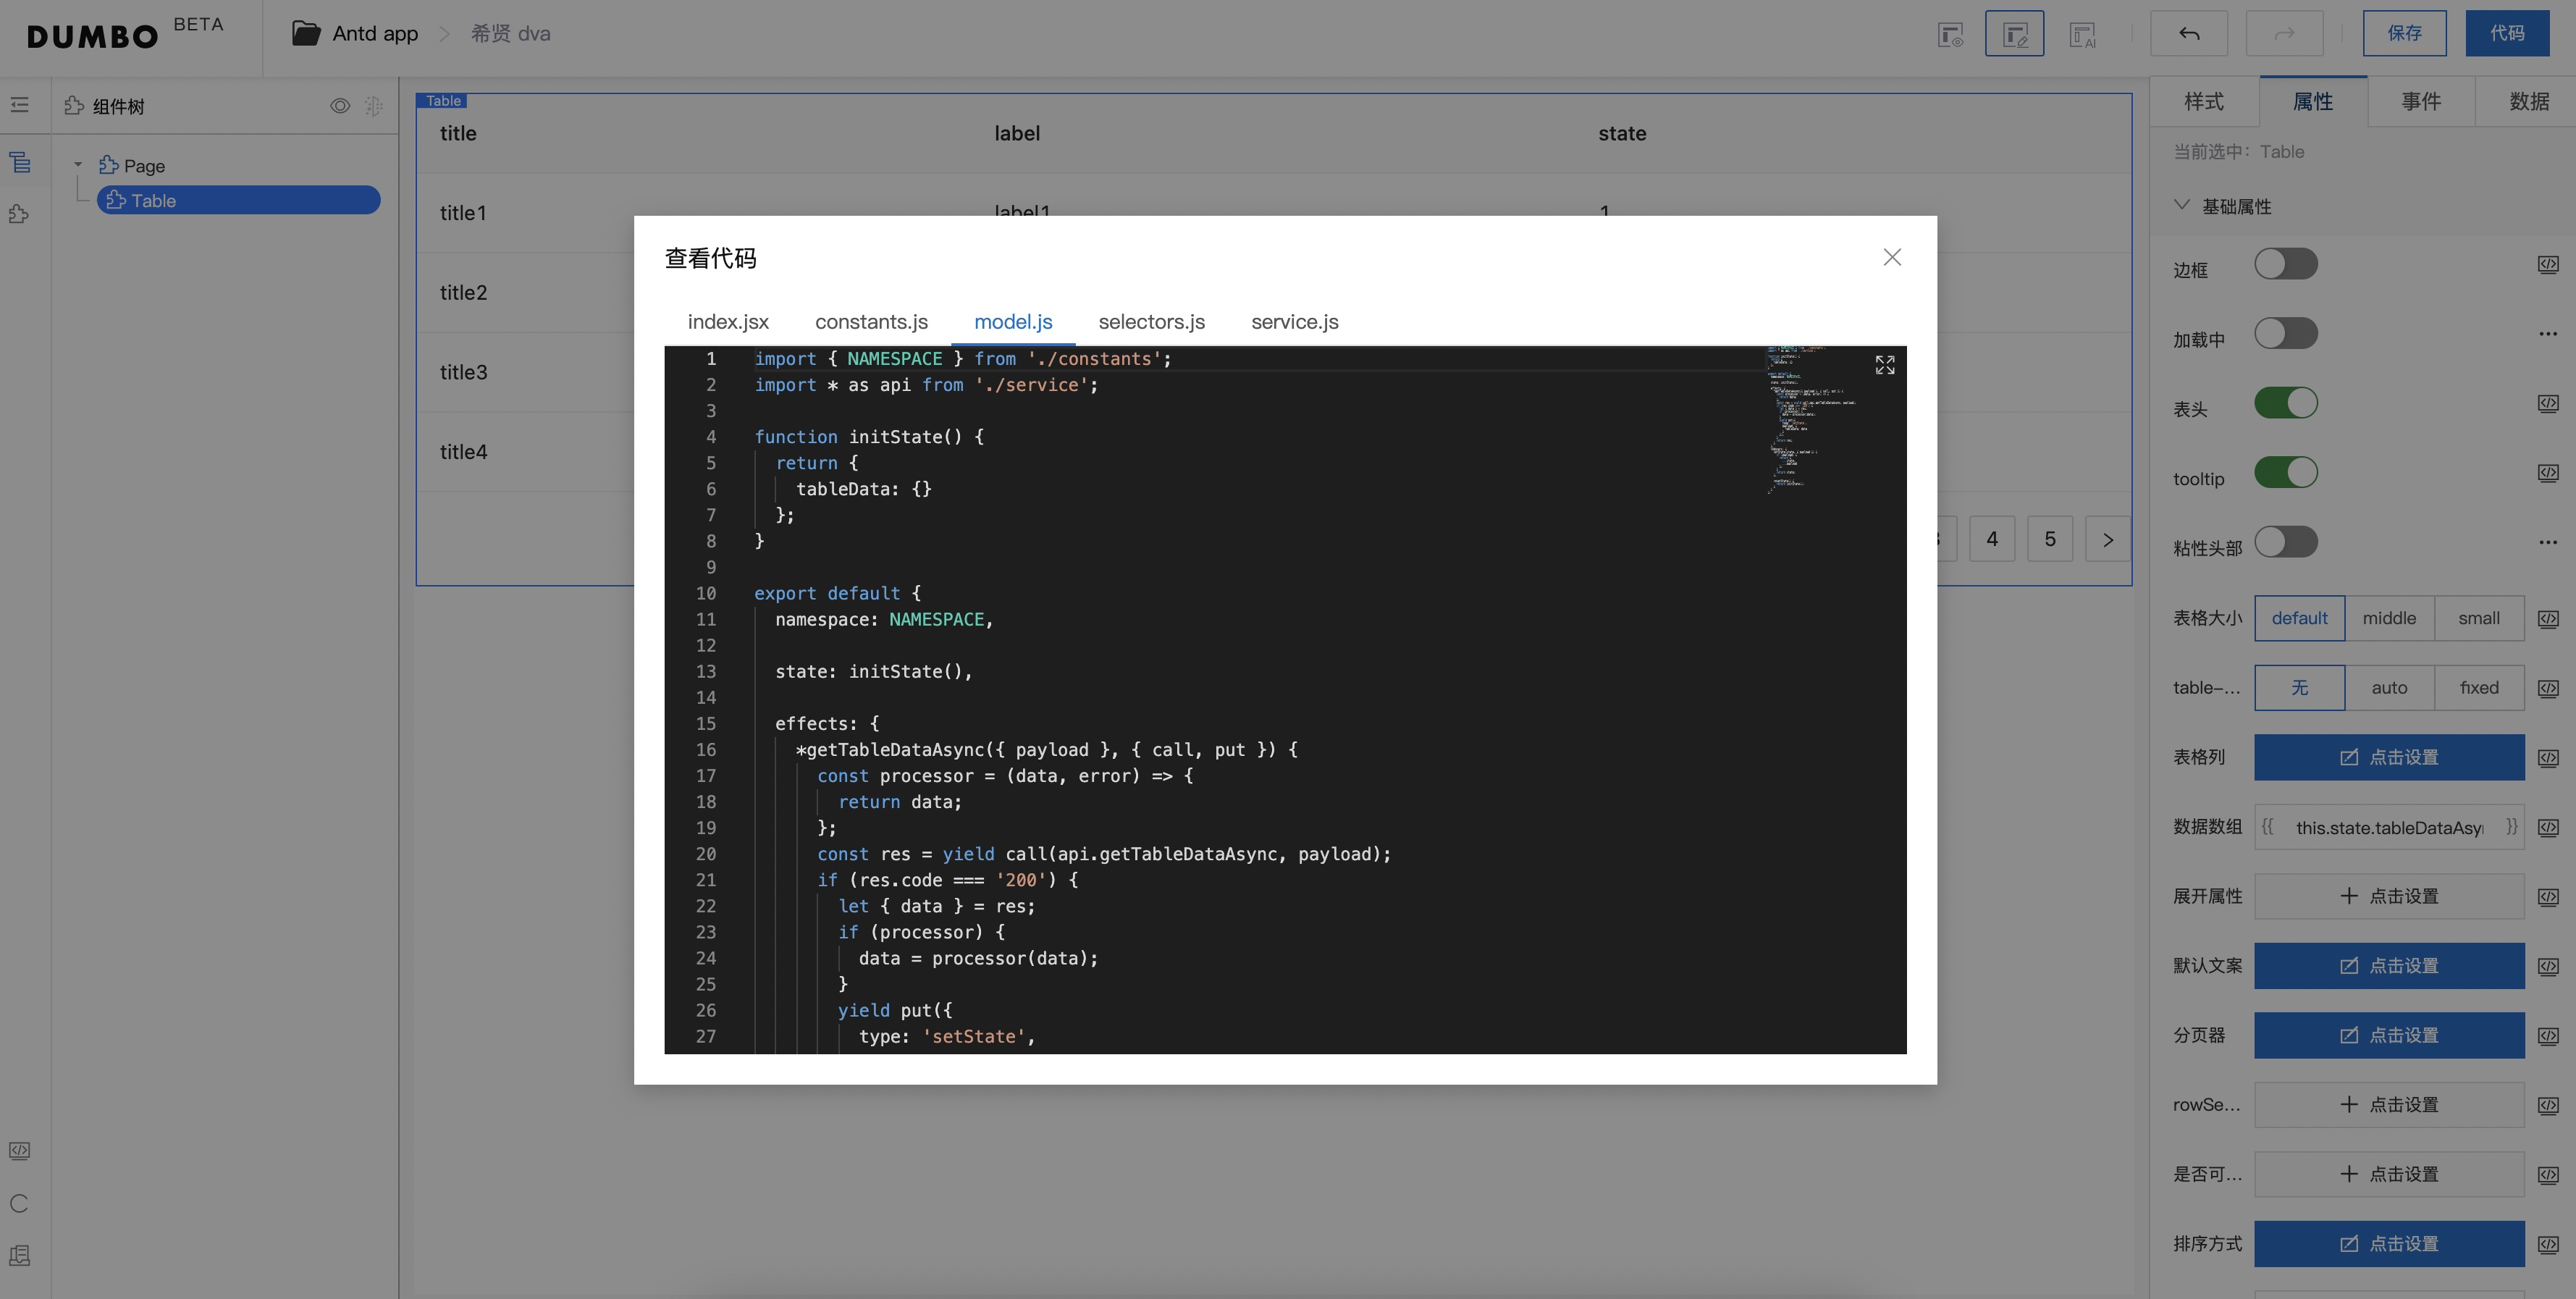Open the 事件 events tab
The height and width of the screenshot is (1299, 2576).
pos(2420,101)
